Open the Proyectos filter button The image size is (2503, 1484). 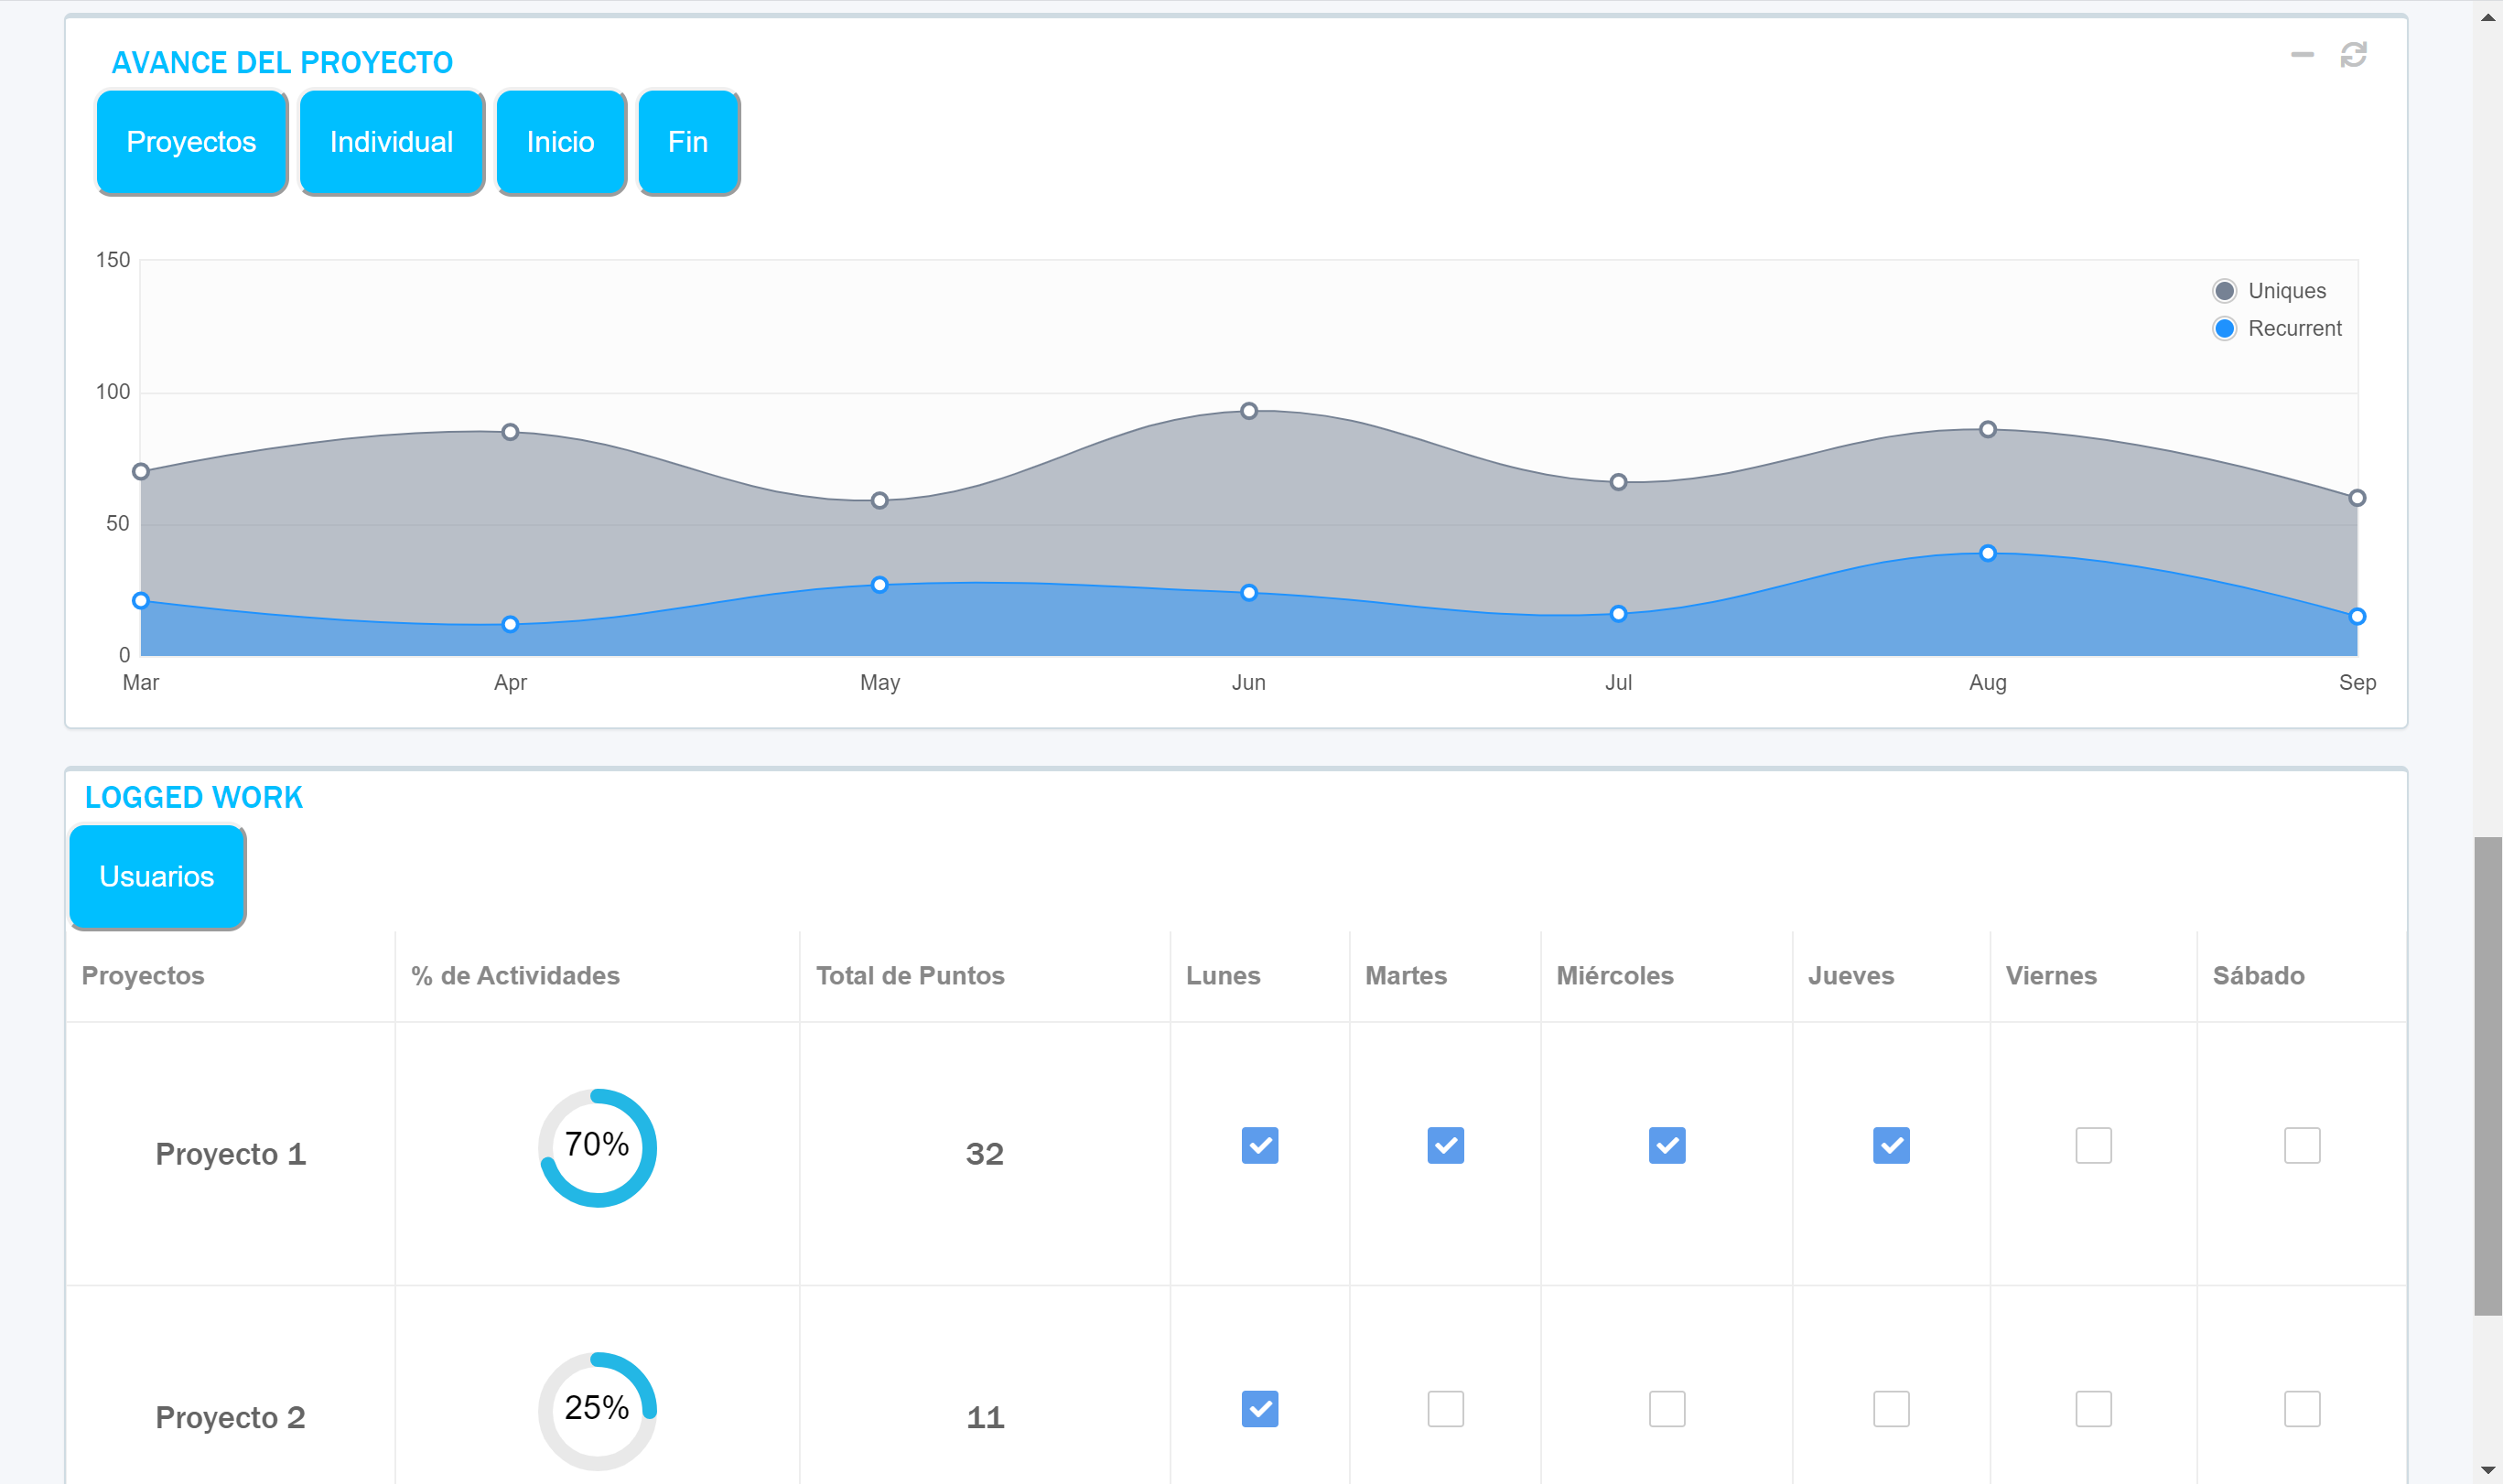[191, 142]
